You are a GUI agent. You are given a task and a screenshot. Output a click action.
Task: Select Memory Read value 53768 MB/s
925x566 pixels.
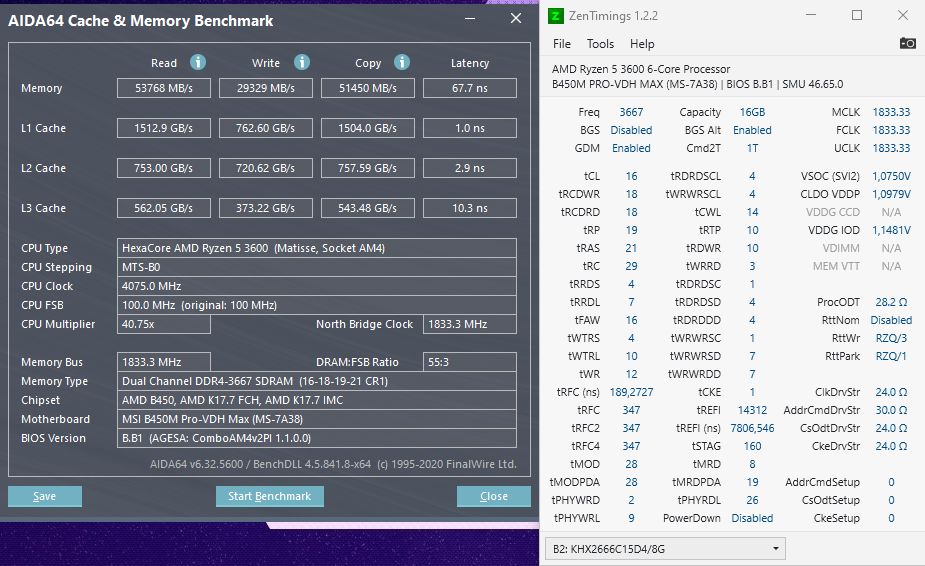click(x=164, y=88)
